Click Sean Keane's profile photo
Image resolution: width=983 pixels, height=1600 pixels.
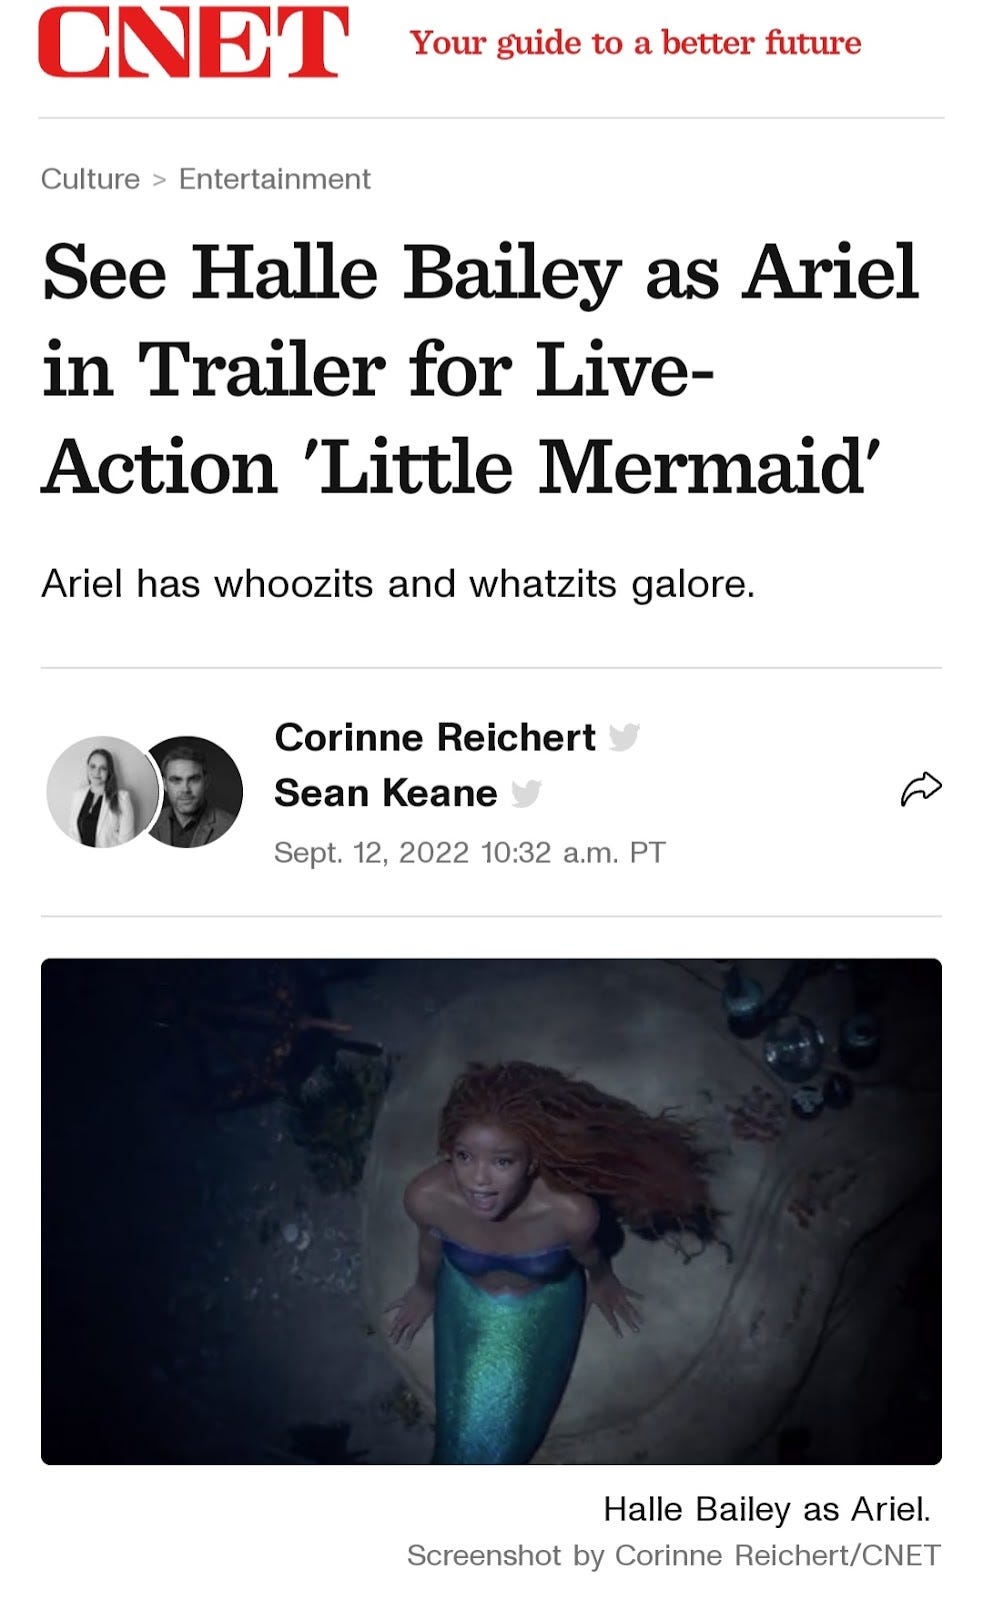tap(195, 790)
